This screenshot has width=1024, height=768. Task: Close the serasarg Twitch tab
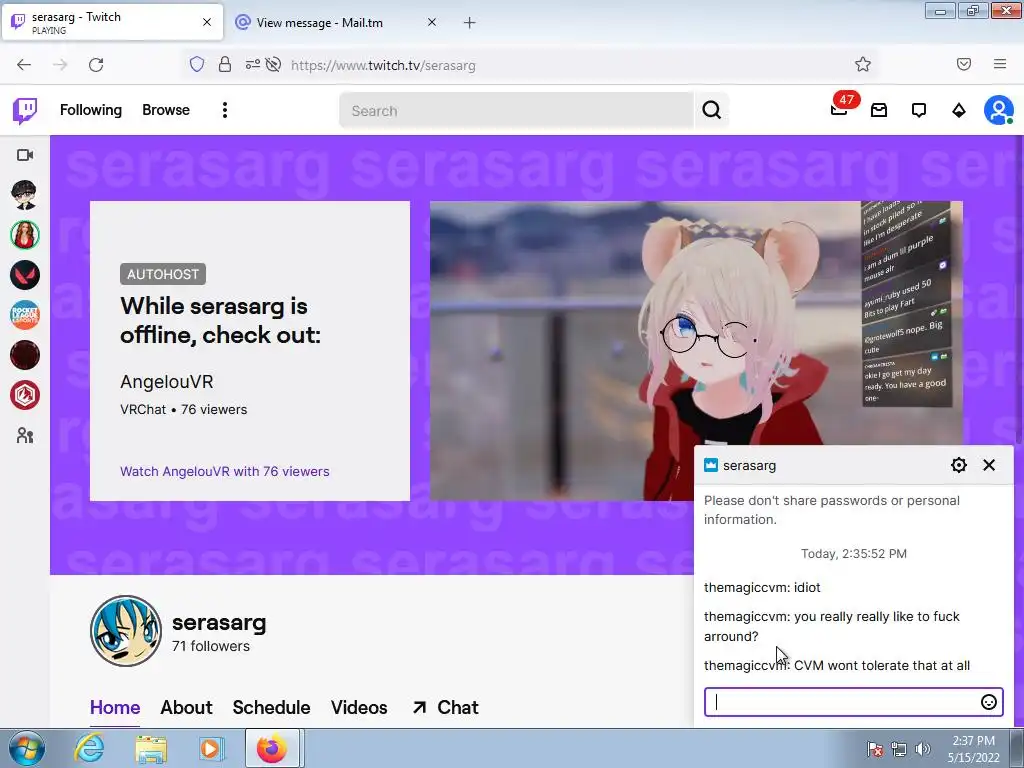click(207, 22)
